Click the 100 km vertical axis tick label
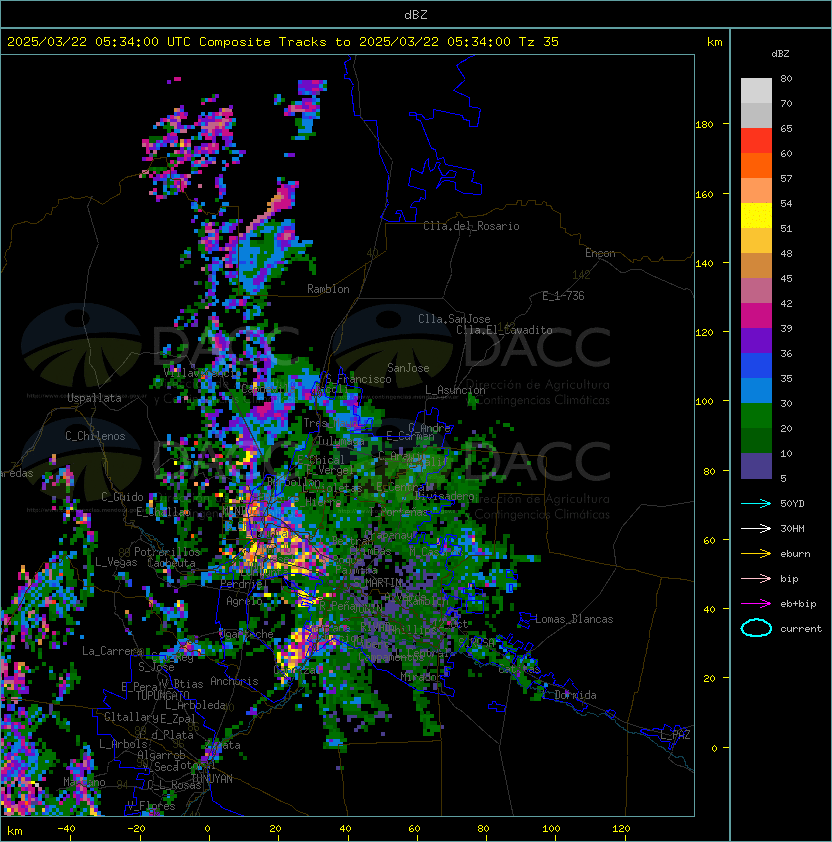 tap(704, 401)
